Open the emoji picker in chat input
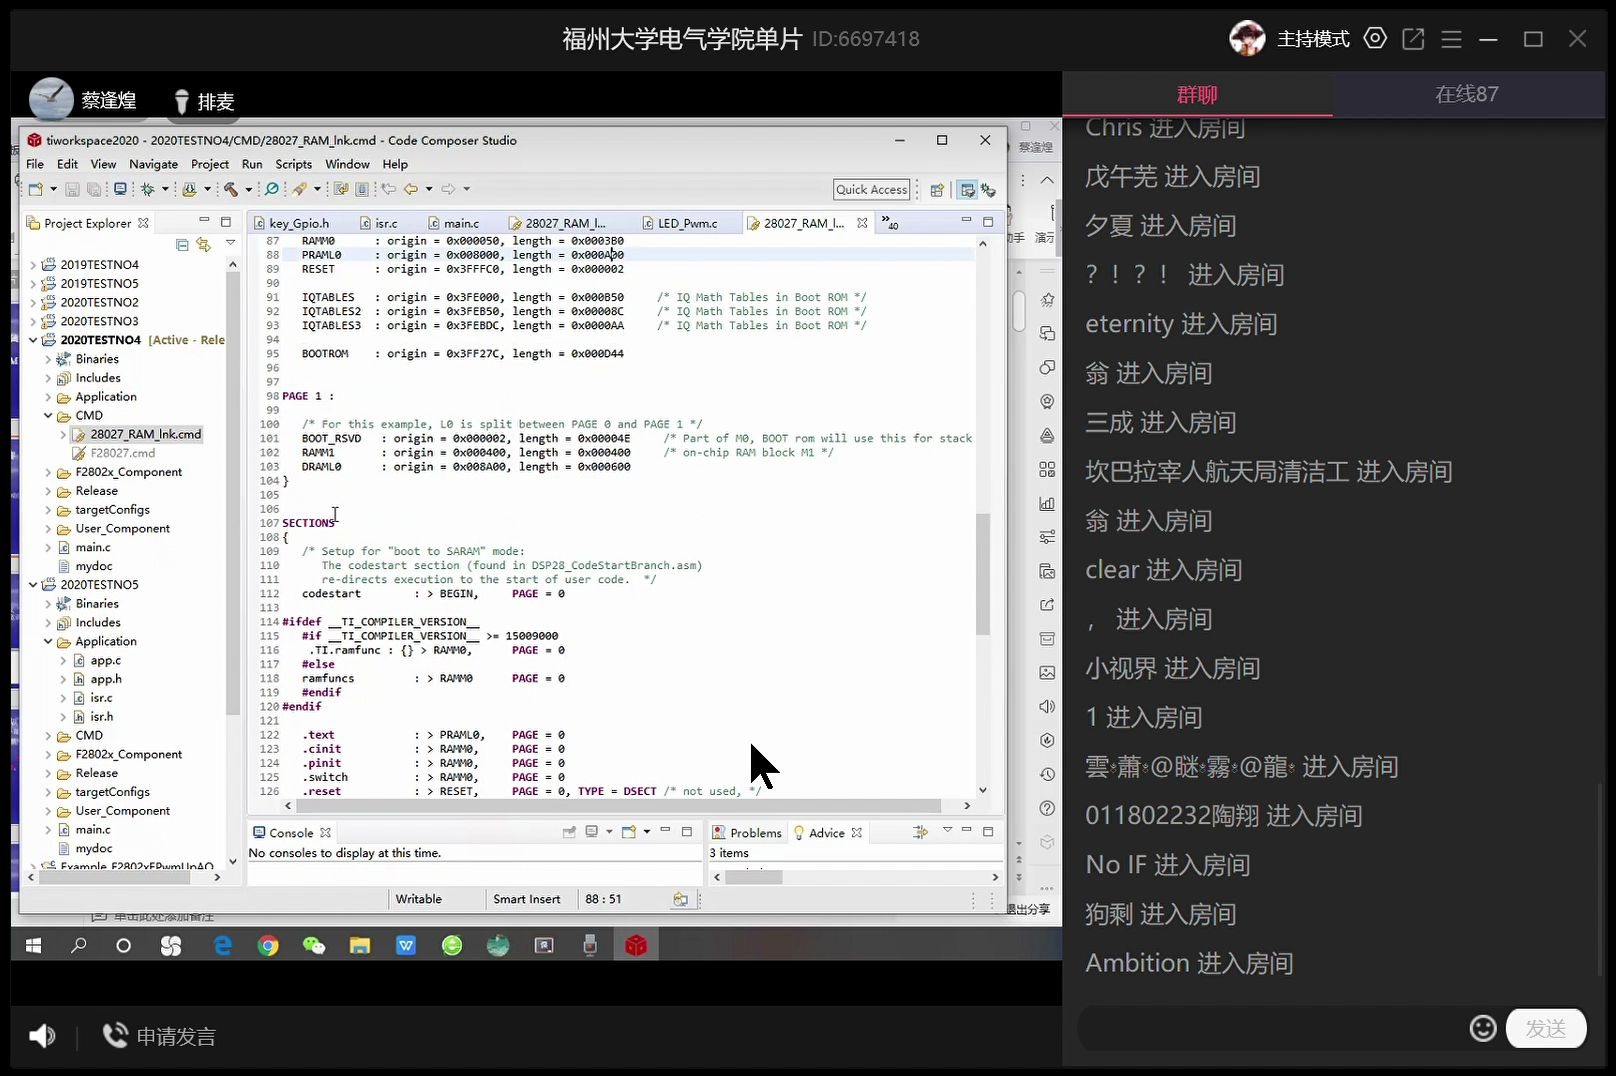Viewport: 1616px width, 1076px height. pos(1483,1028)
